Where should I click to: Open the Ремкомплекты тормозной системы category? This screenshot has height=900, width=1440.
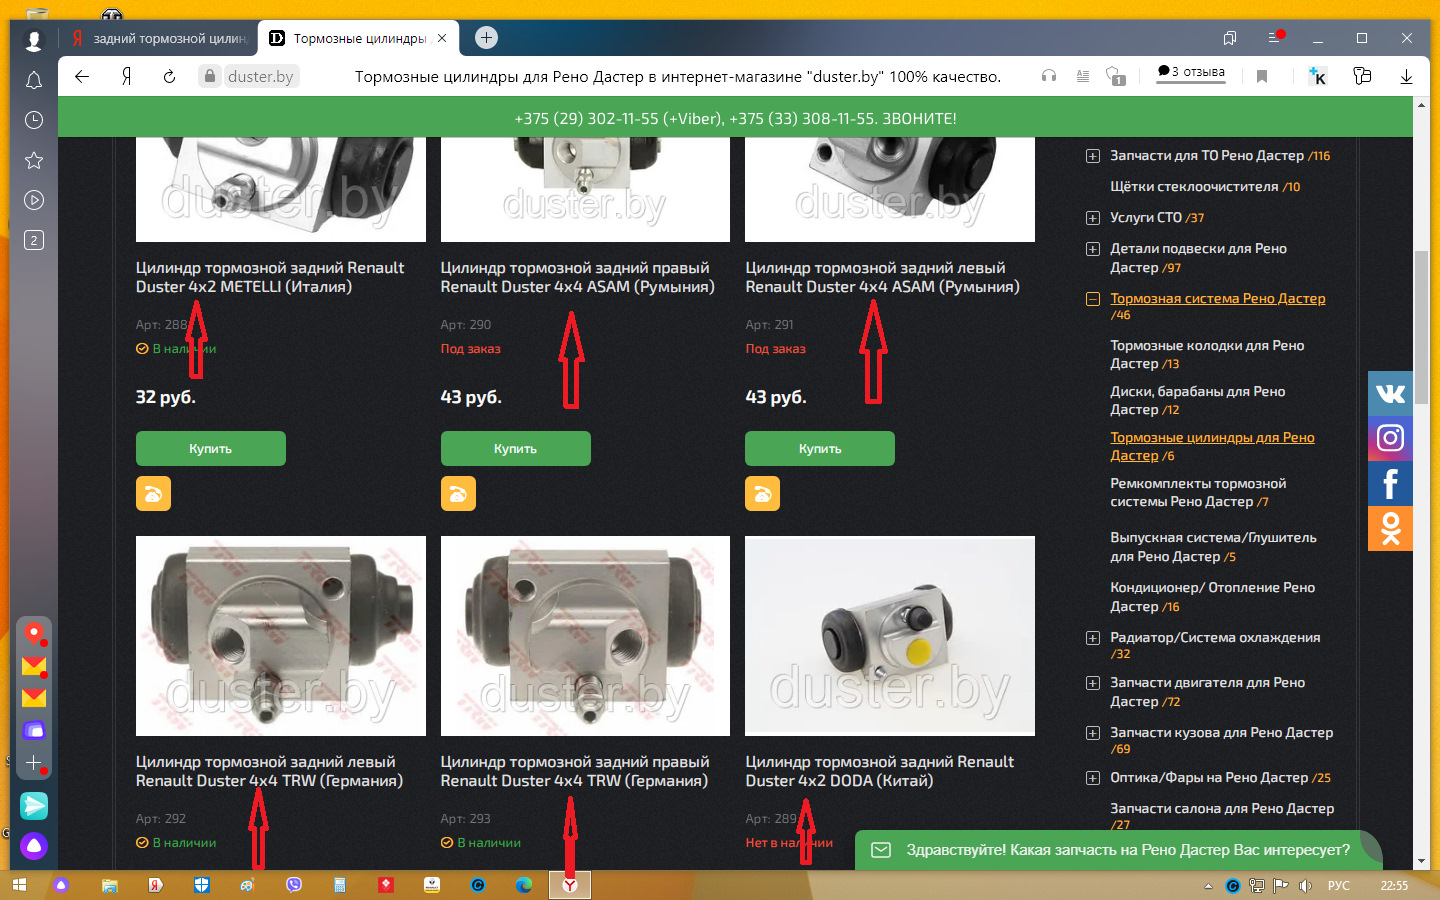point(1198,492)
